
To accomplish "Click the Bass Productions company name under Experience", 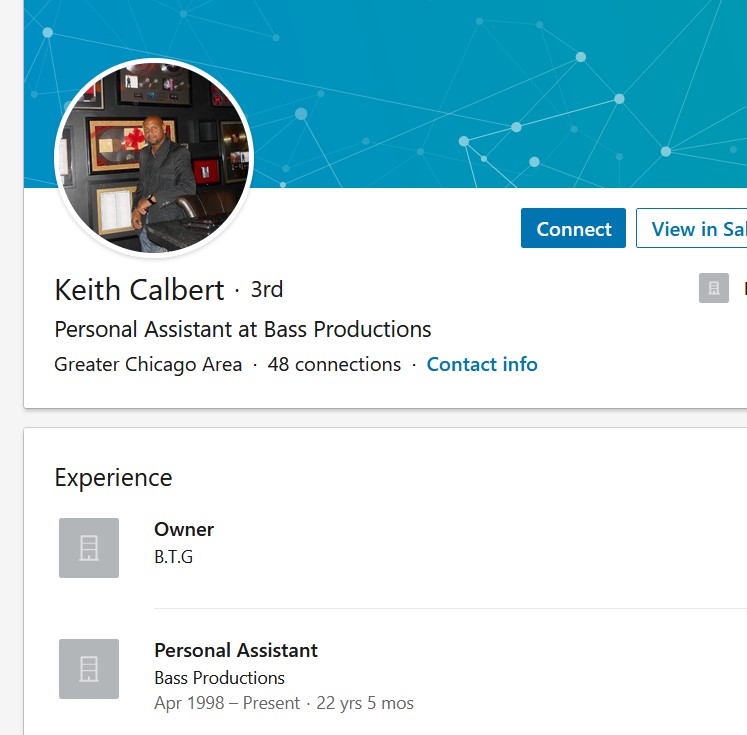I will pyautogui.click(x=219, y=678).
